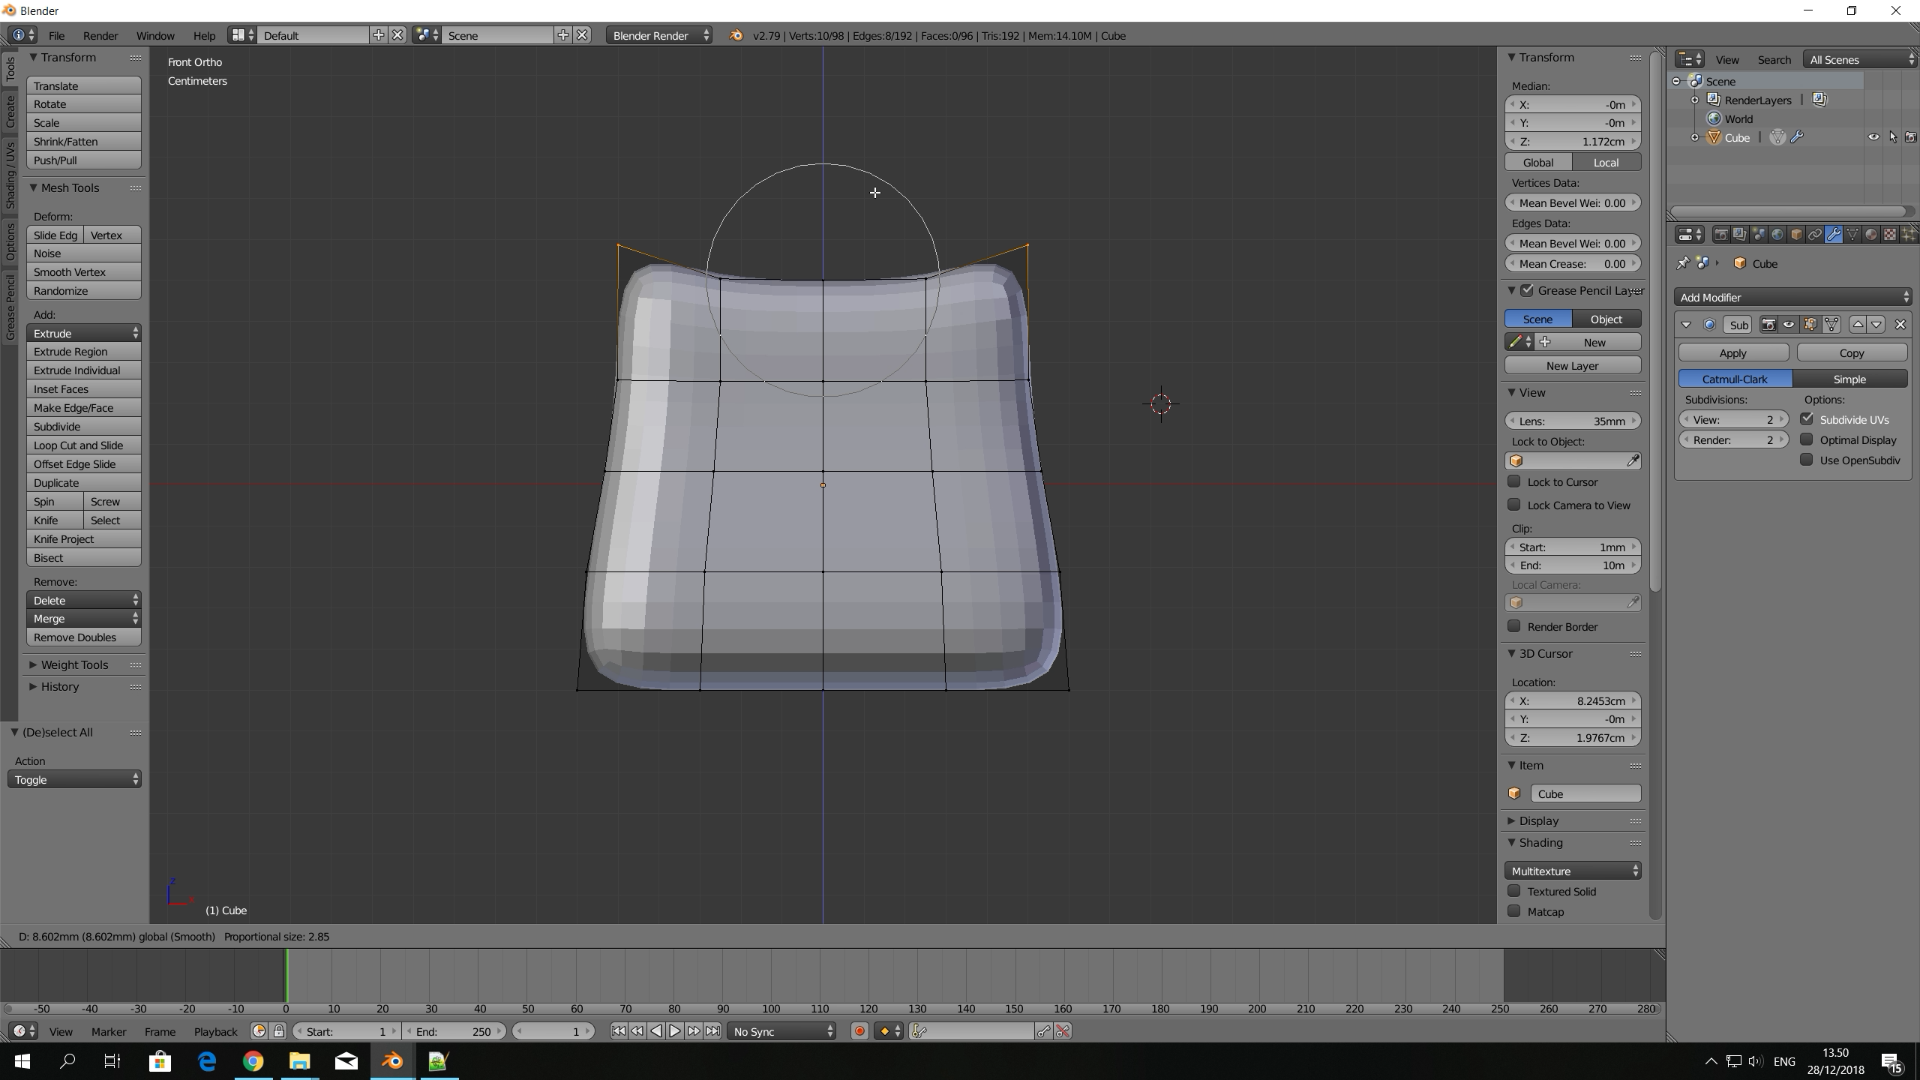
Task: Remove the Sub modifier with X
Action: [1901, 324]
